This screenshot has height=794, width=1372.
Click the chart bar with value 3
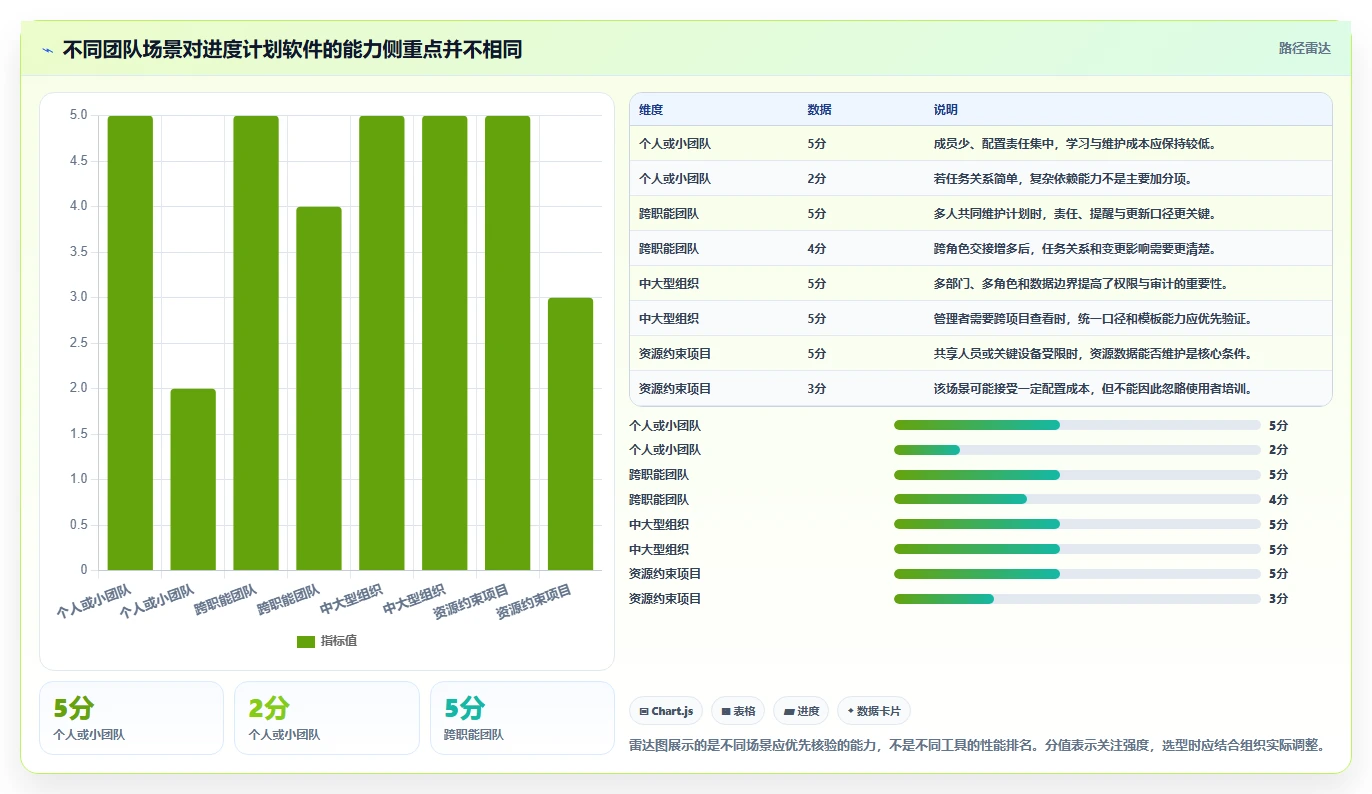(571, 434)
